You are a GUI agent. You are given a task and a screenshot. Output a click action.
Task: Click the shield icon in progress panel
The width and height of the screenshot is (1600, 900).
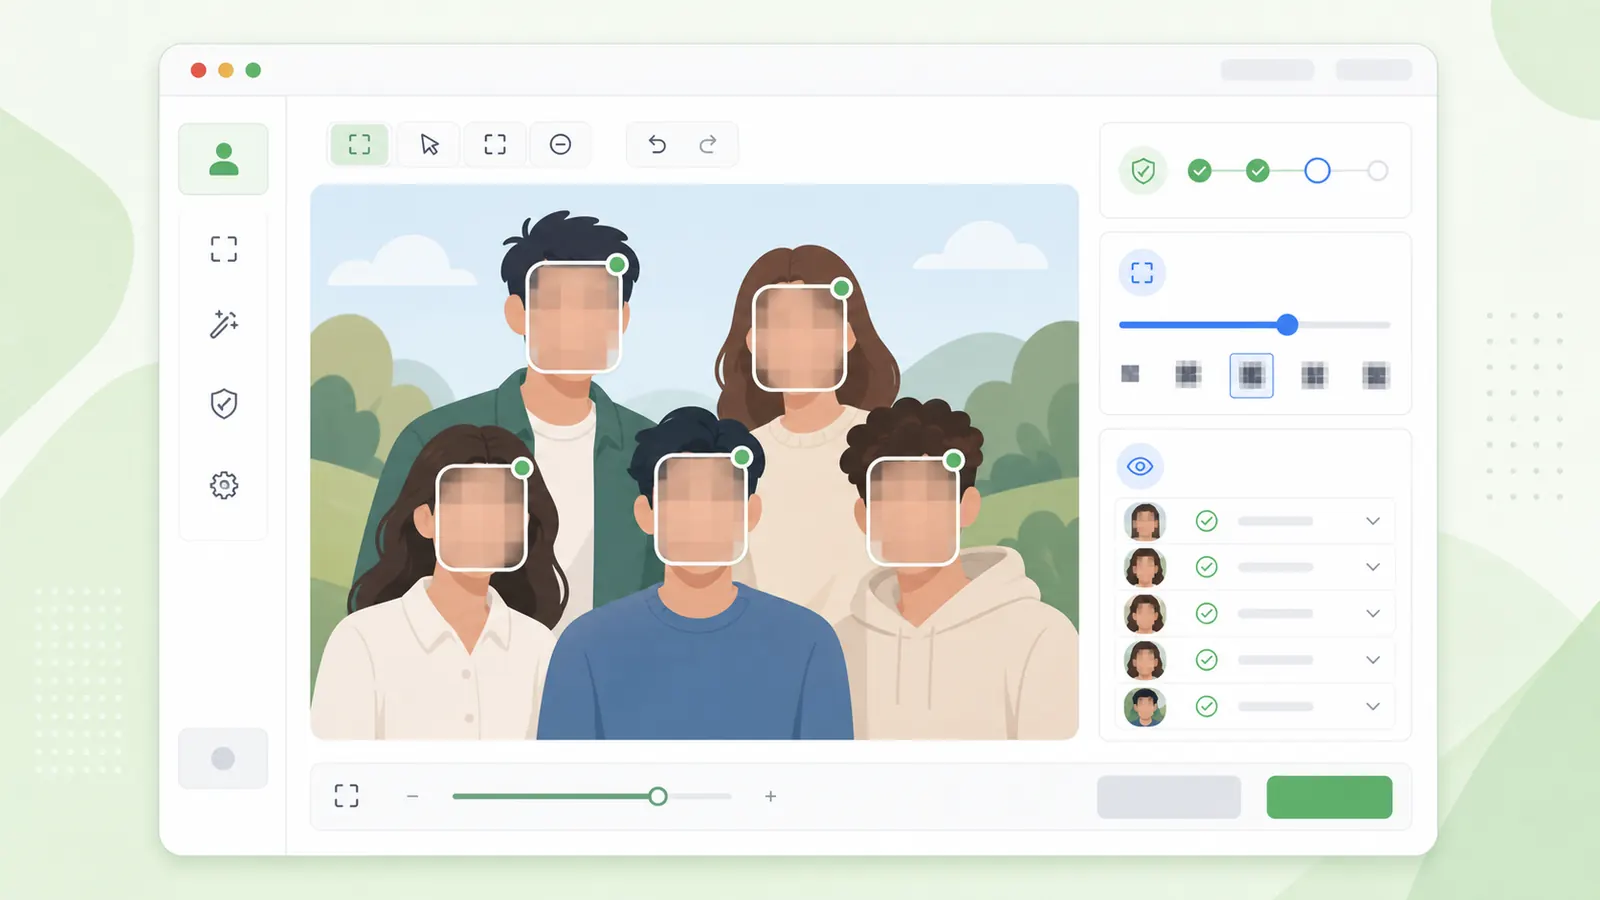tap(1143, 171)
